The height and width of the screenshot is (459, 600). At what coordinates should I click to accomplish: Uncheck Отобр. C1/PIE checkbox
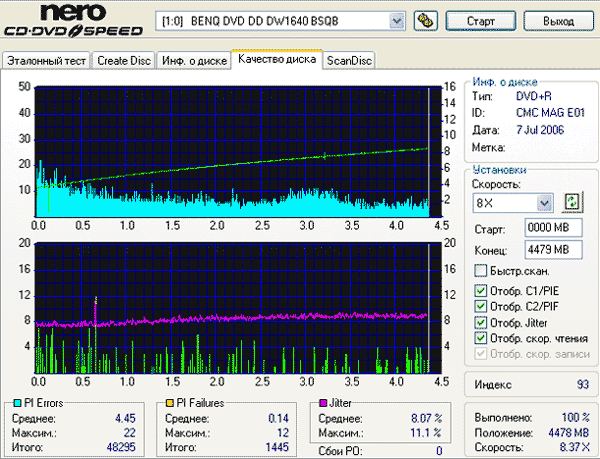point(480,291)
